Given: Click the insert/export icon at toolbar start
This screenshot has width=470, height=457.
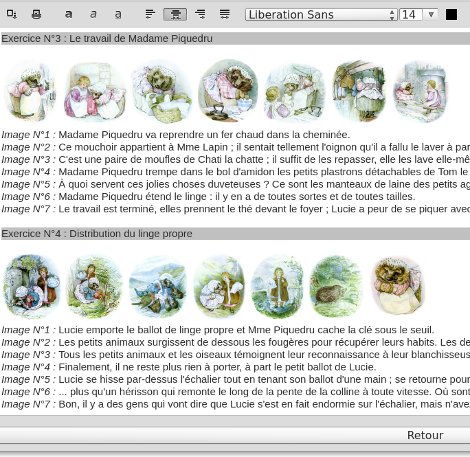Looking at the screenshot, I should [12, 14].
